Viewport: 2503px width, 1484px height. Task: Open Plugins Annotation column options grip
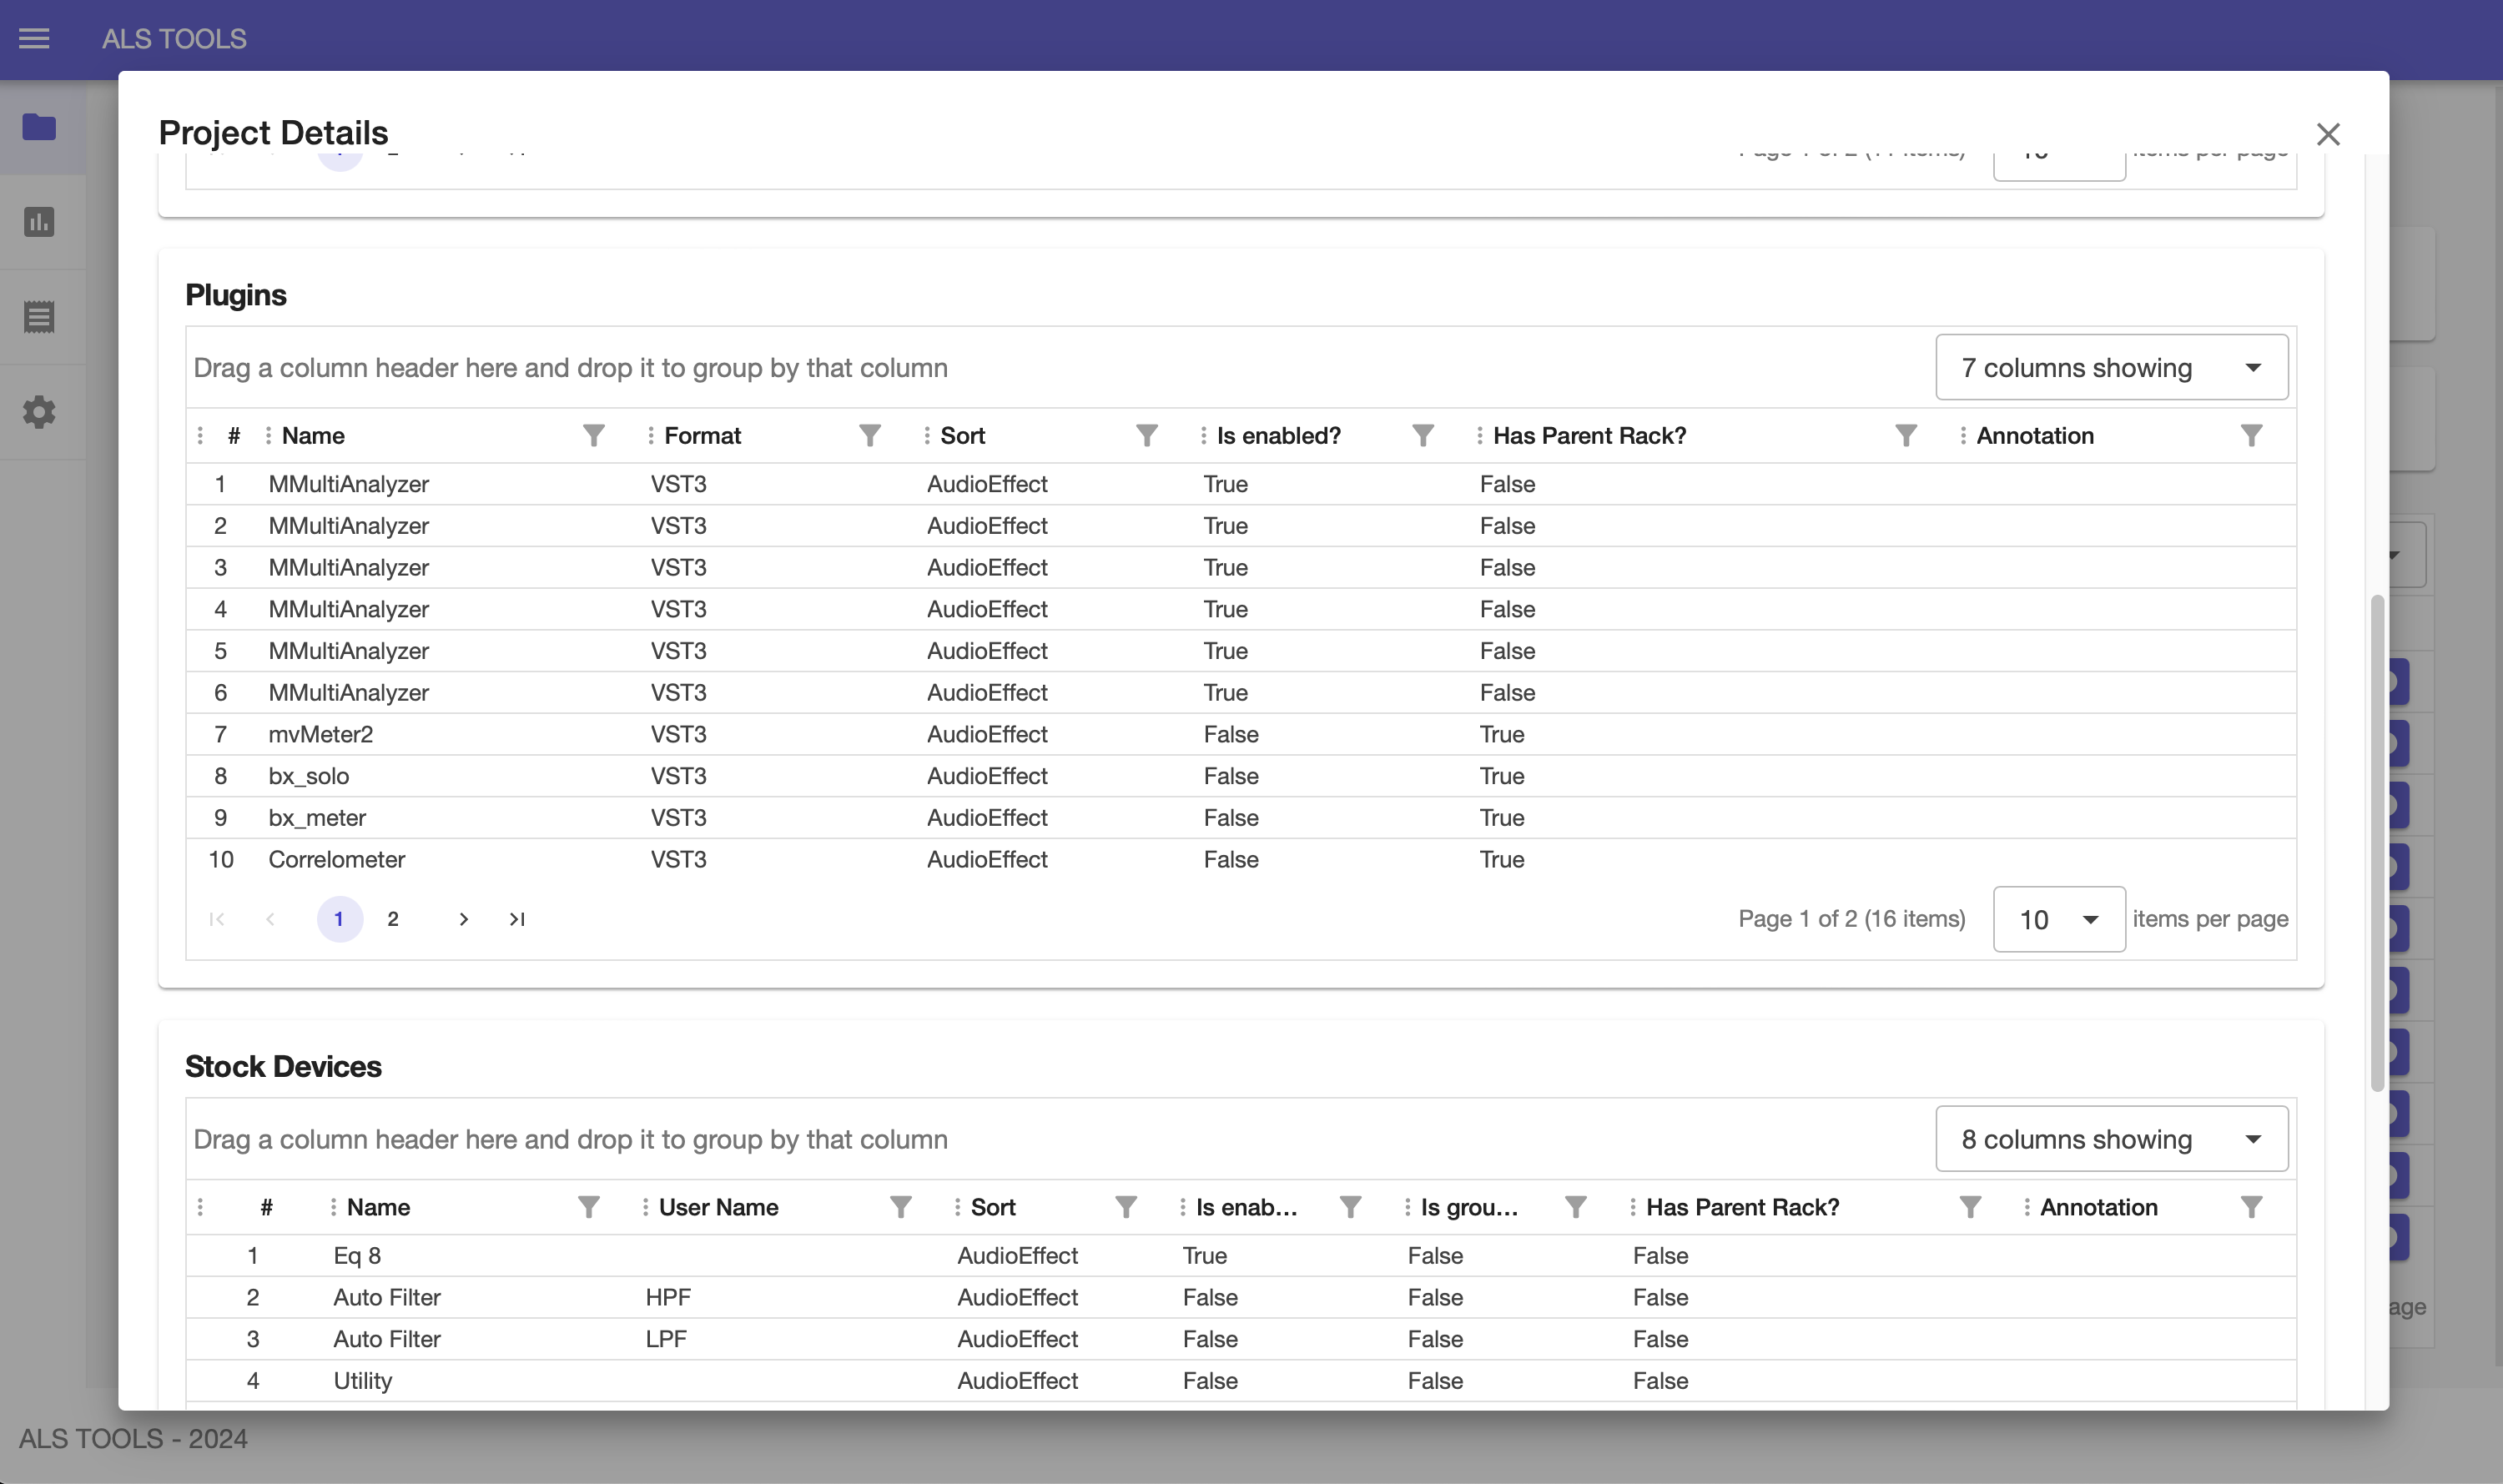1963,436
